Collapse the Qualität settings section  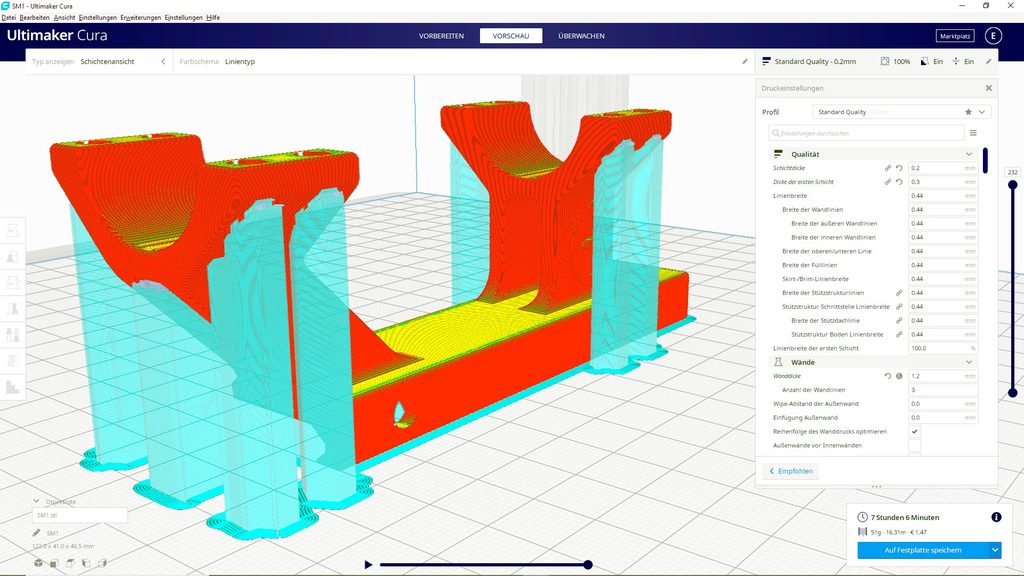tap(968, 154)
